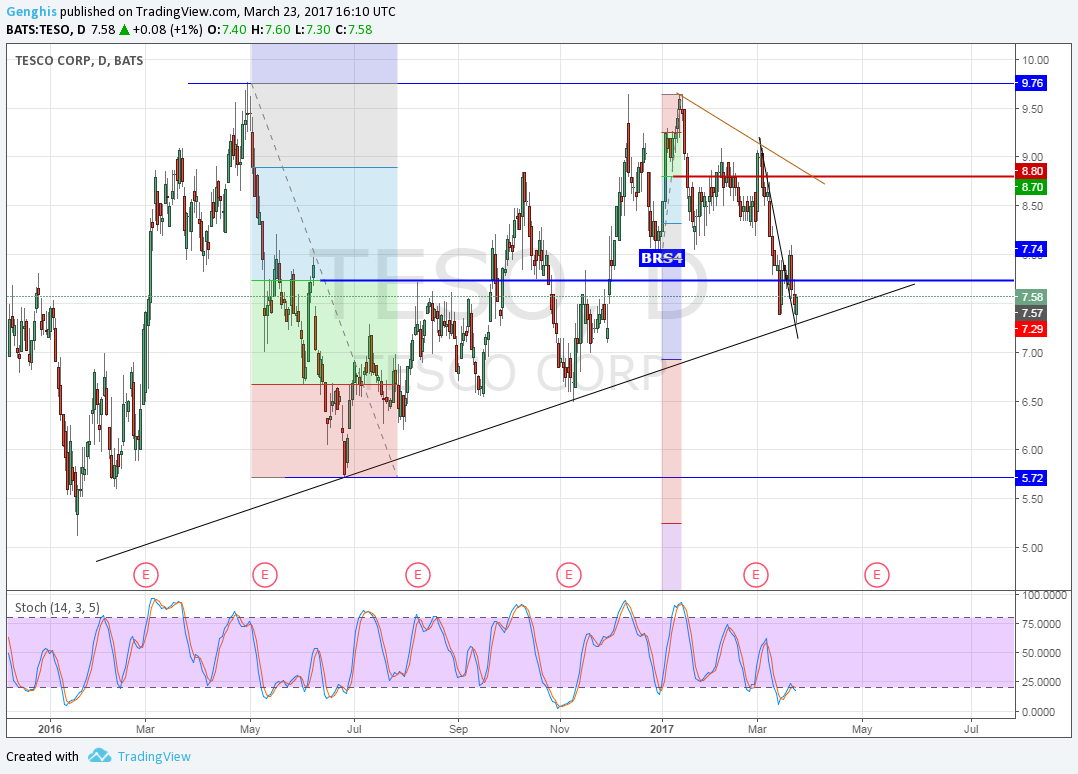Click the Created with footer text
This screenshot has width=1078, height=774.
[43, 756]
